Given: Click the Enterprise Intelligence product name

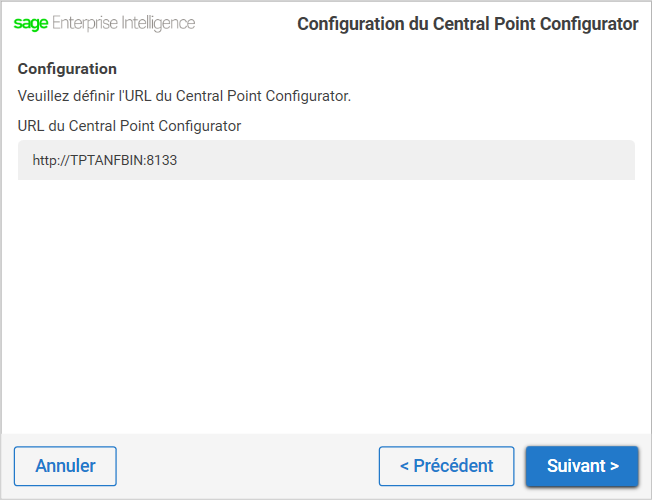Looking at the screenshot, I should [x=123, y=23].
